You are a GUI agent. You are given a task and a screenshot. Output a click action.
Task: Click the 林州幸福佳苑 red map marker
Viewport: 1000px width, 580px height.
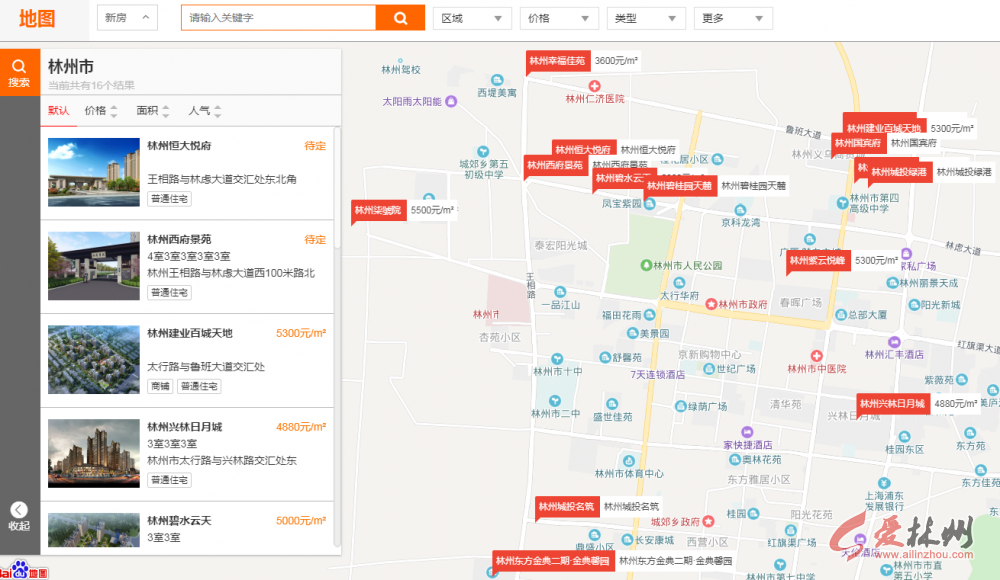tap(557, 61)
